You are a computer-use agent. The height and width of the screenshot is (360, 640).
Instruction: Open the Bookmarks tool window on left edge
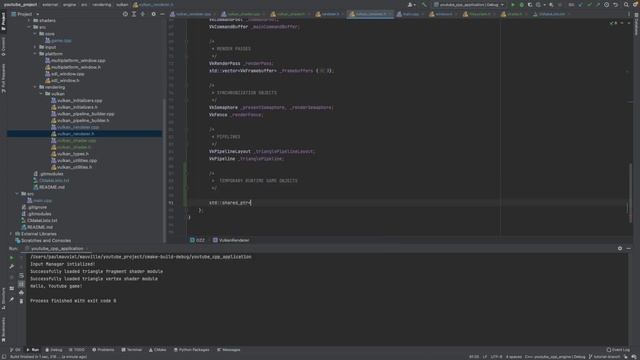pyautogui.click(x=4, y=330)
